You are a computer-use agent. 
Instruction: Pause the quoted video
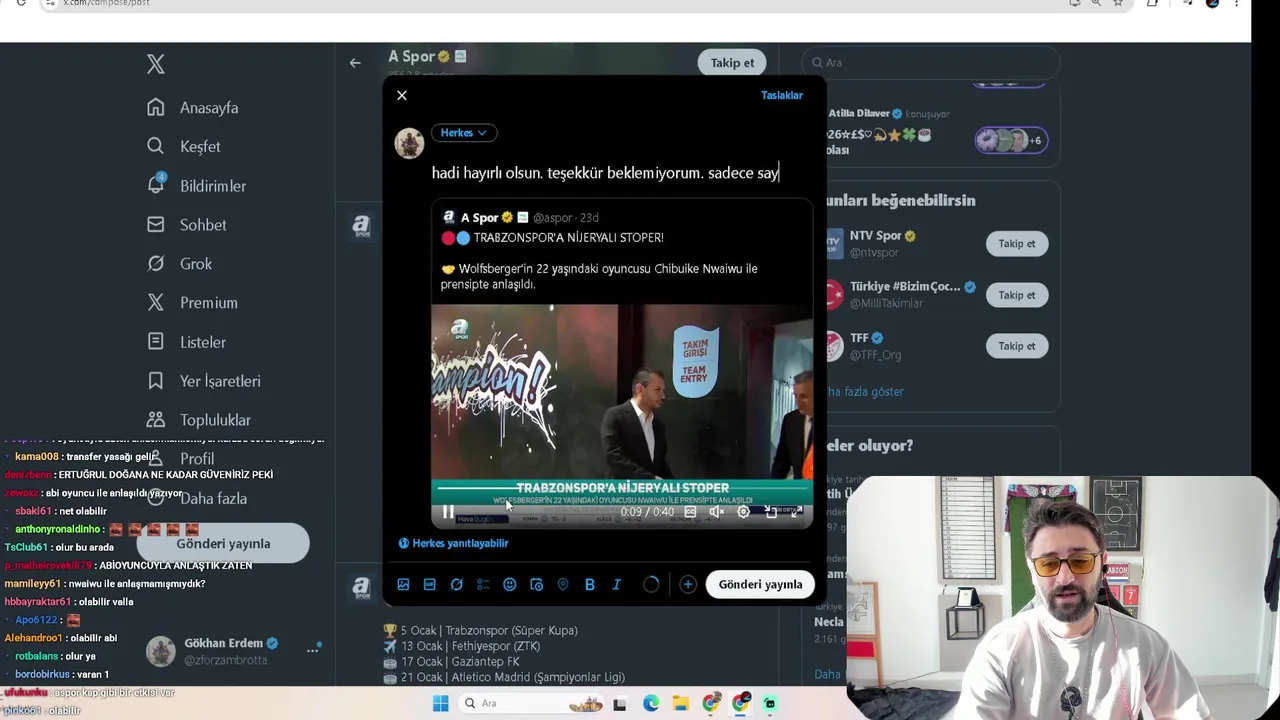(x=448, y=511)
